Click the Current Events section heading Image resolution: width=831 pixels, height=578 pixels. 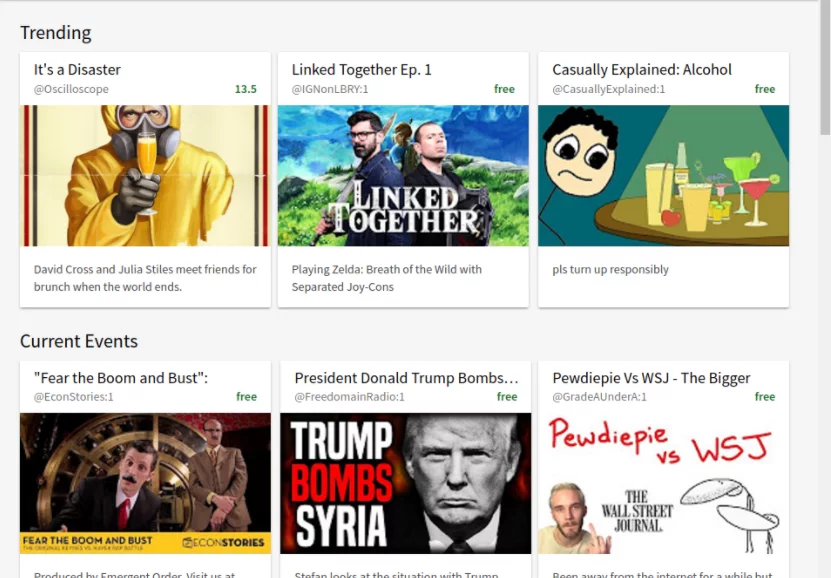pos(79,341)
